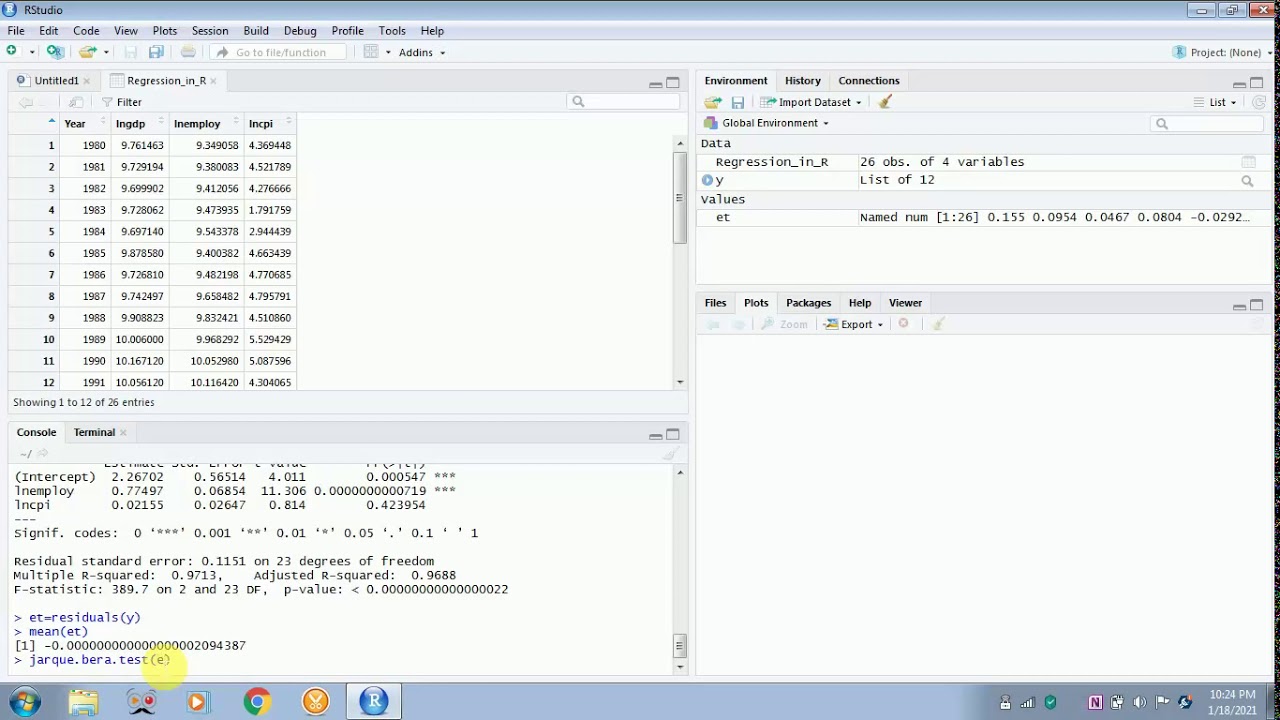Screen dimensions: 1280x720
Task: Save workspace icon in Environment pane
Action: (737, 102)
